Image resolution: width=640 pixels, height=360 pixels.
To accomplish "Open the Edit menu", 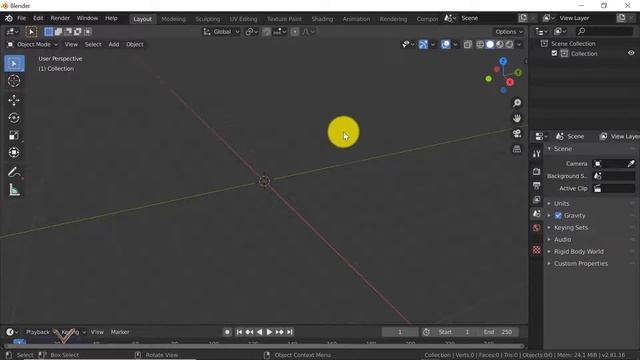I will [38, 18].
